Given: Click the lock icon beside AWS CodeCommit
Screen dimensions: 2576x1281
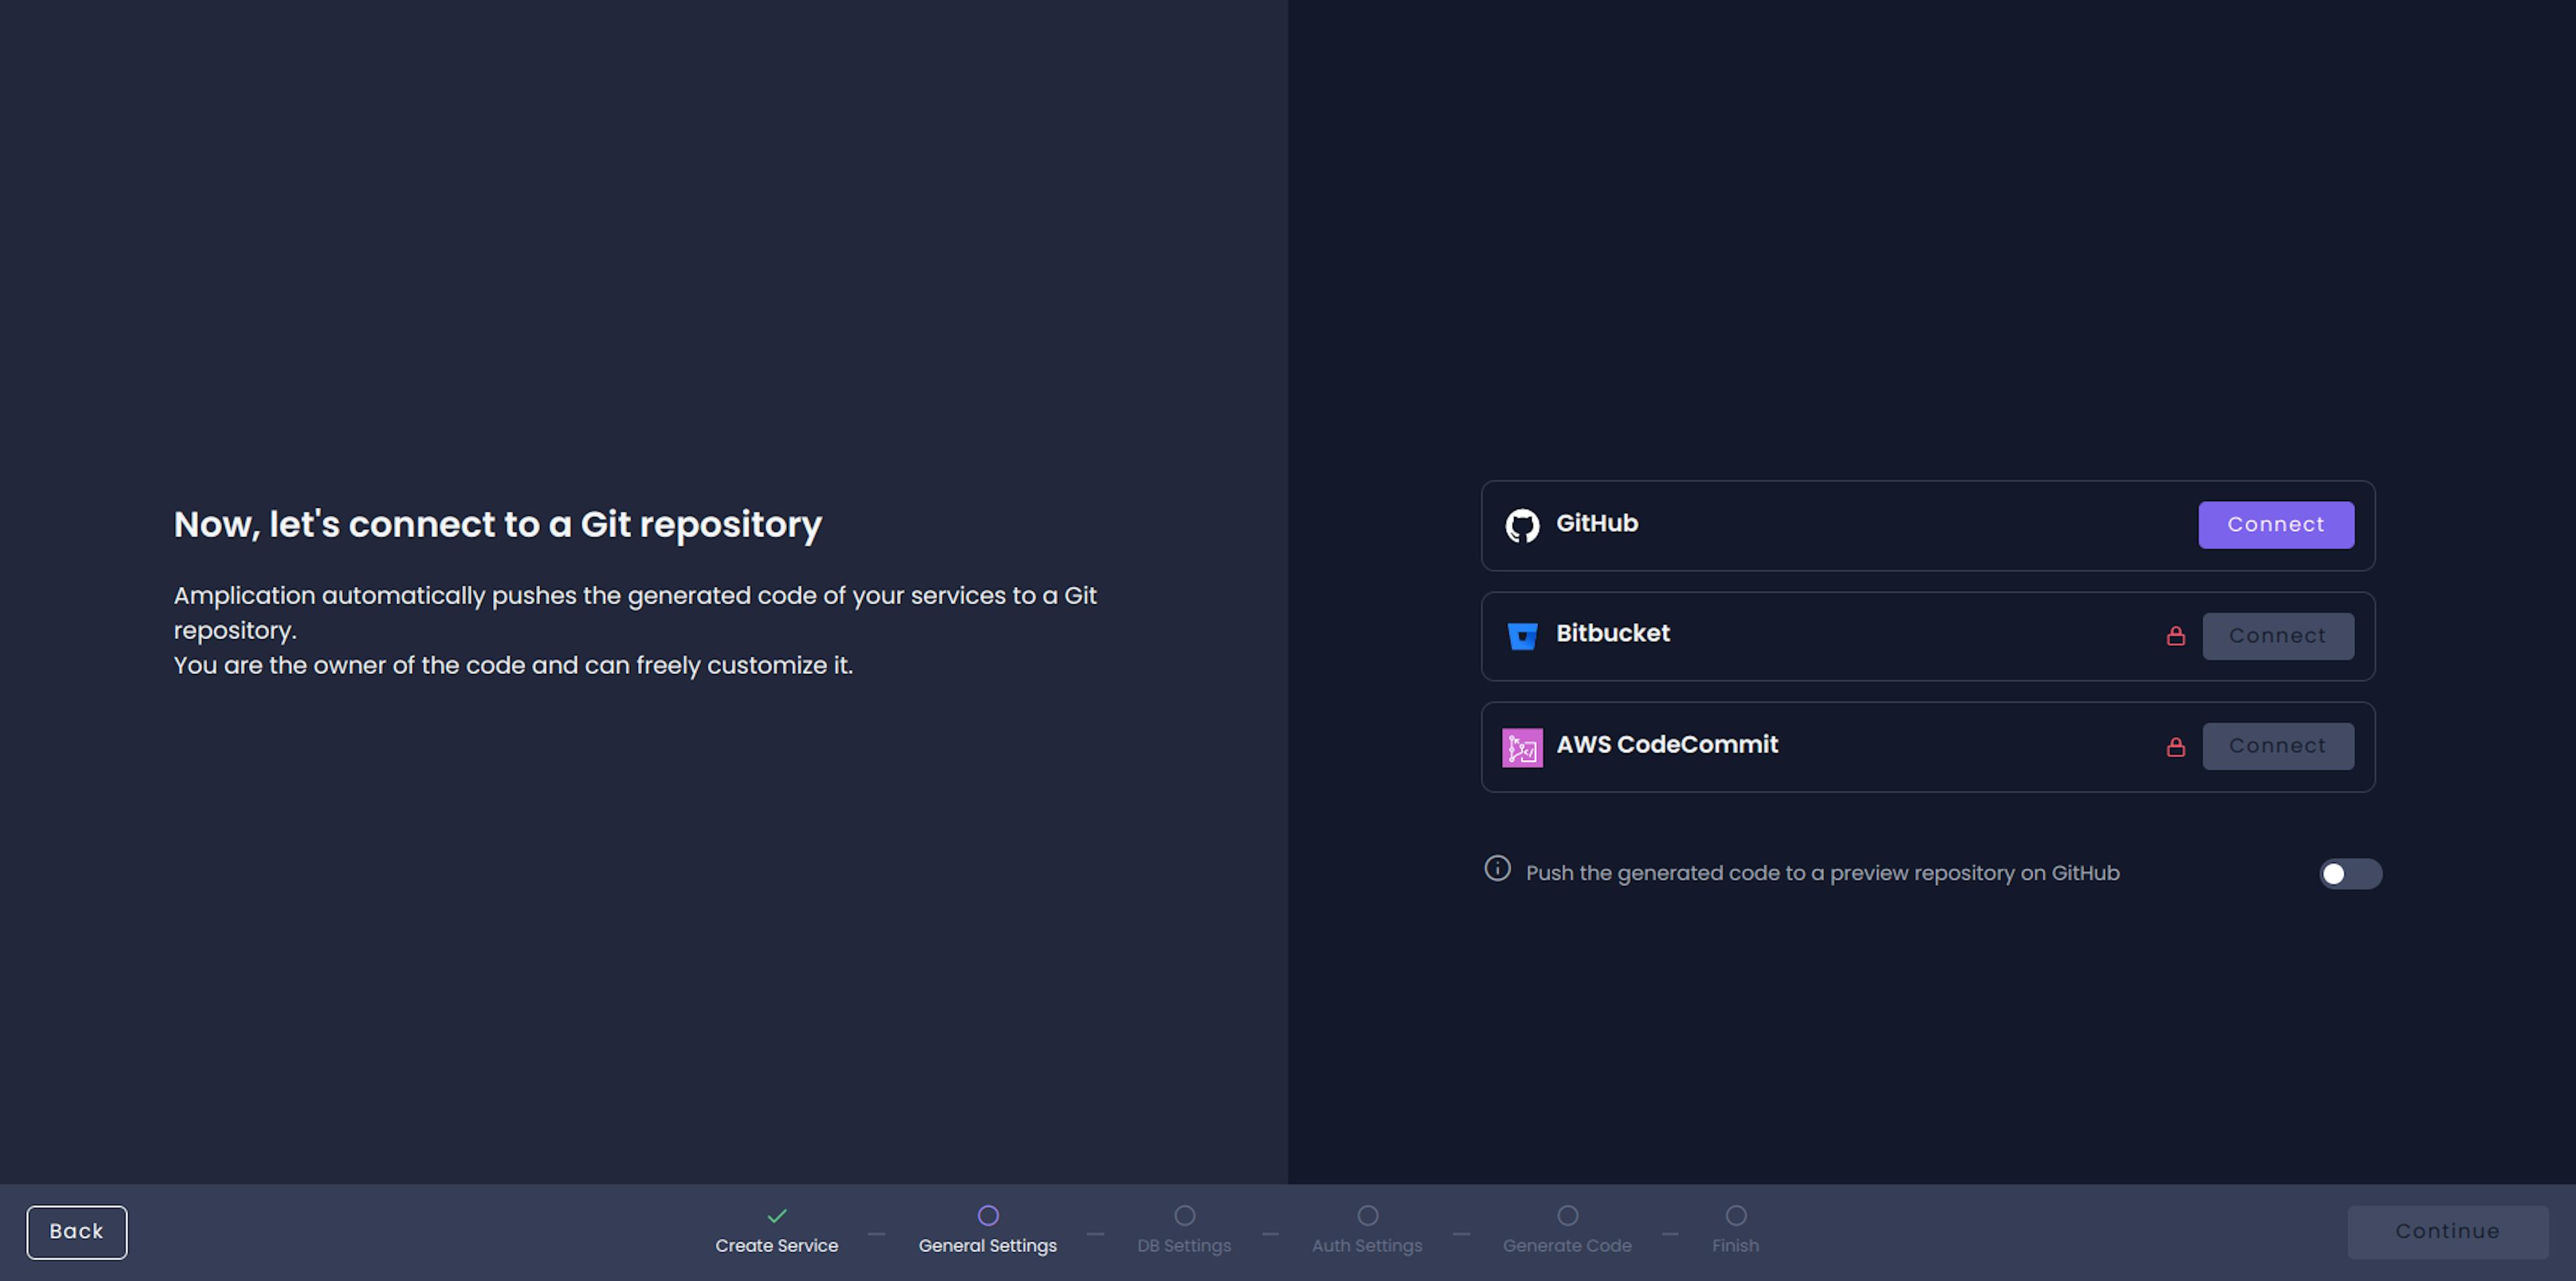Looking at the screenshot, I should (2175, 747).
